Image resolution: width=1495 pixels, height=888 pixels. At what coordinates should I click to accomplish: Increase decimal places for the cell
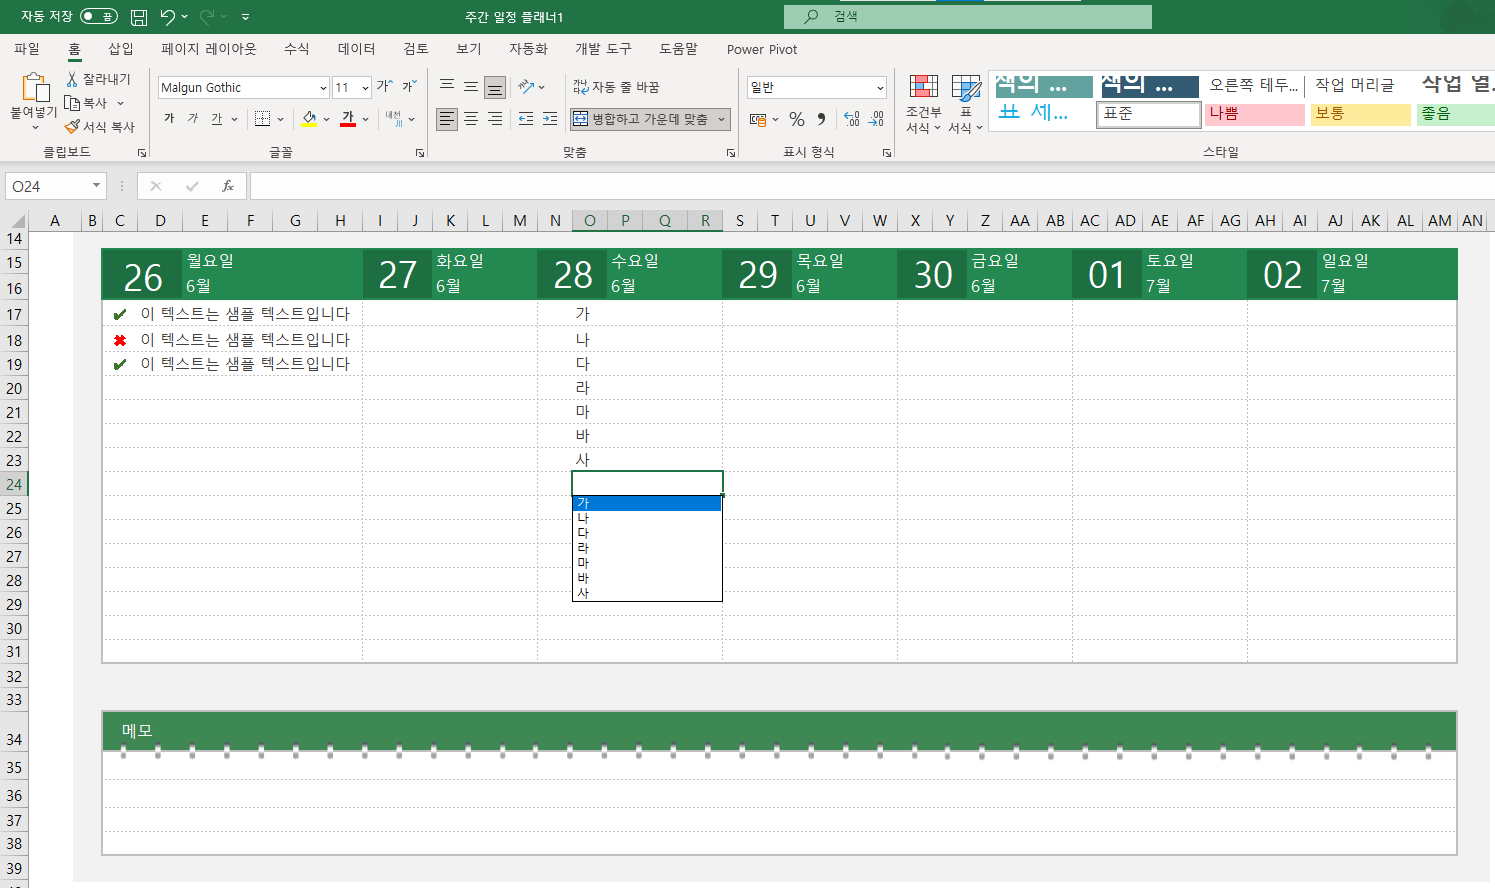(851, 118)
